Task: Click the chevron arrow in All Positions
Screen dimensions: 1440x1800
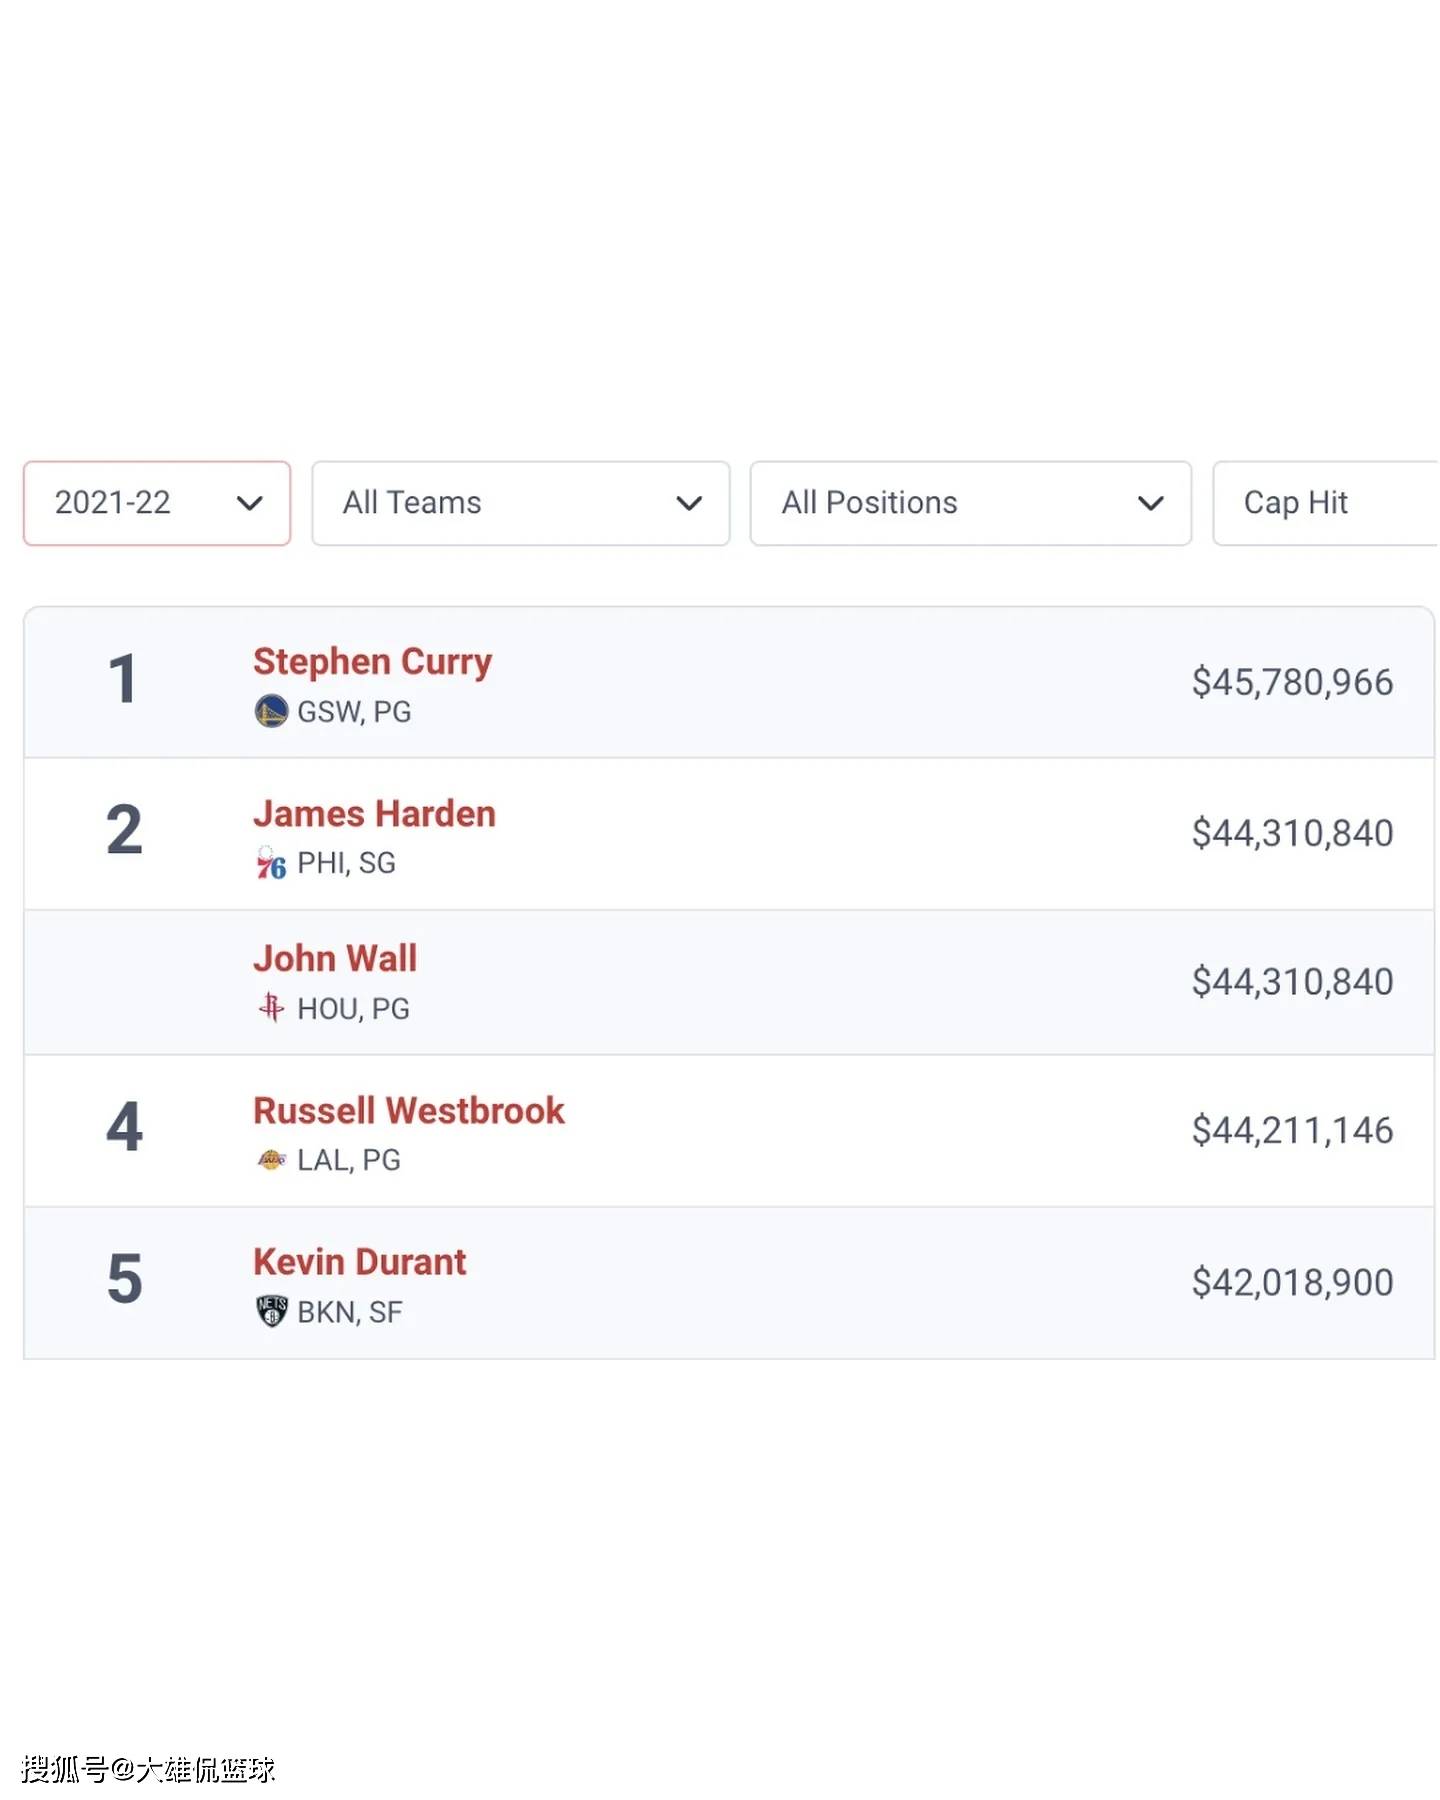Action: tap(1151, 503)
